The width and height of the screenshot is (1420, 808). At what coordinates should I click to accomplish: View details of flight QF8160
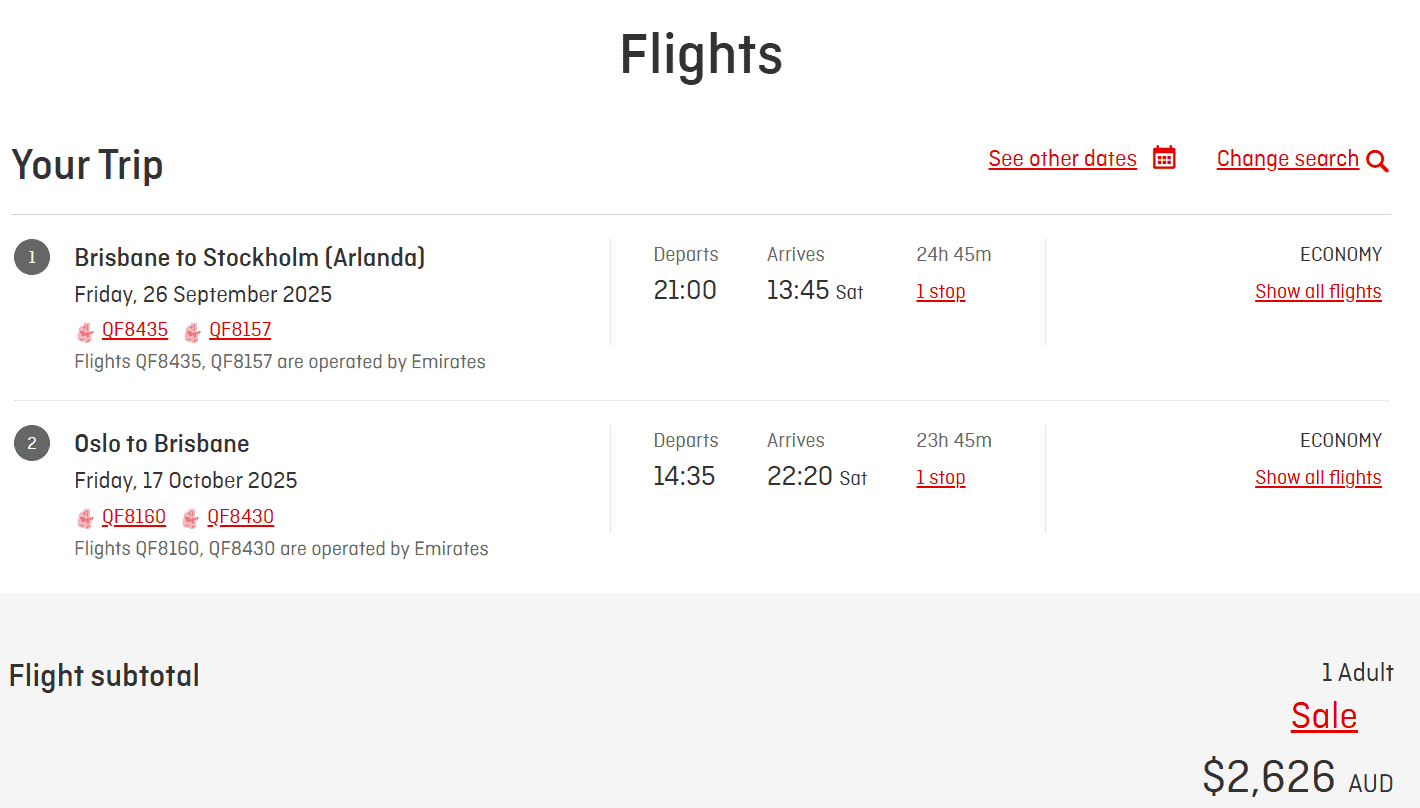(134, 517)
